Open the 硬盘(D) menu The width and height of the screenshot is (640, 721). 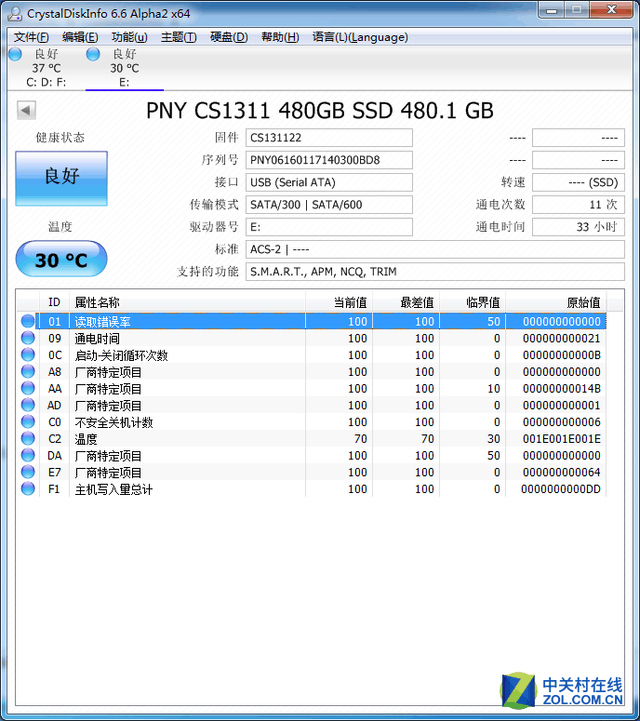pyautogui.click(x=229, y=37)
